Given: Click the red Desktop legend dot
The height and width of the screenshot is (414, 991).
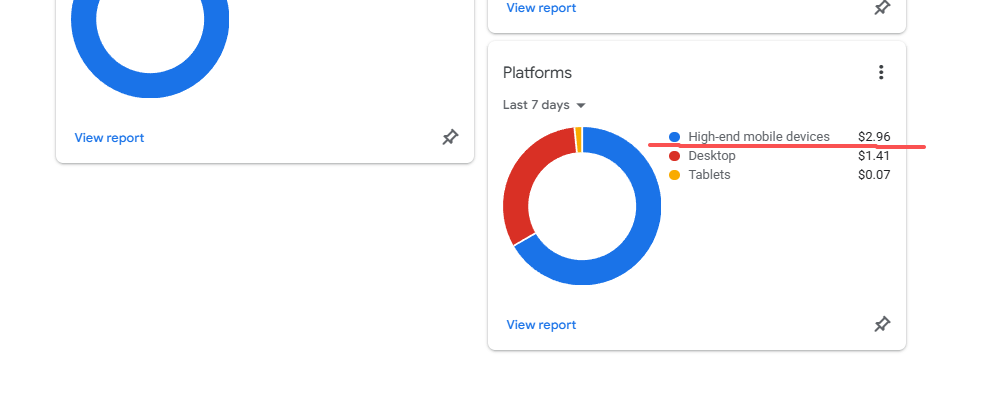Looking at the screenshot, I should point(674,156).
